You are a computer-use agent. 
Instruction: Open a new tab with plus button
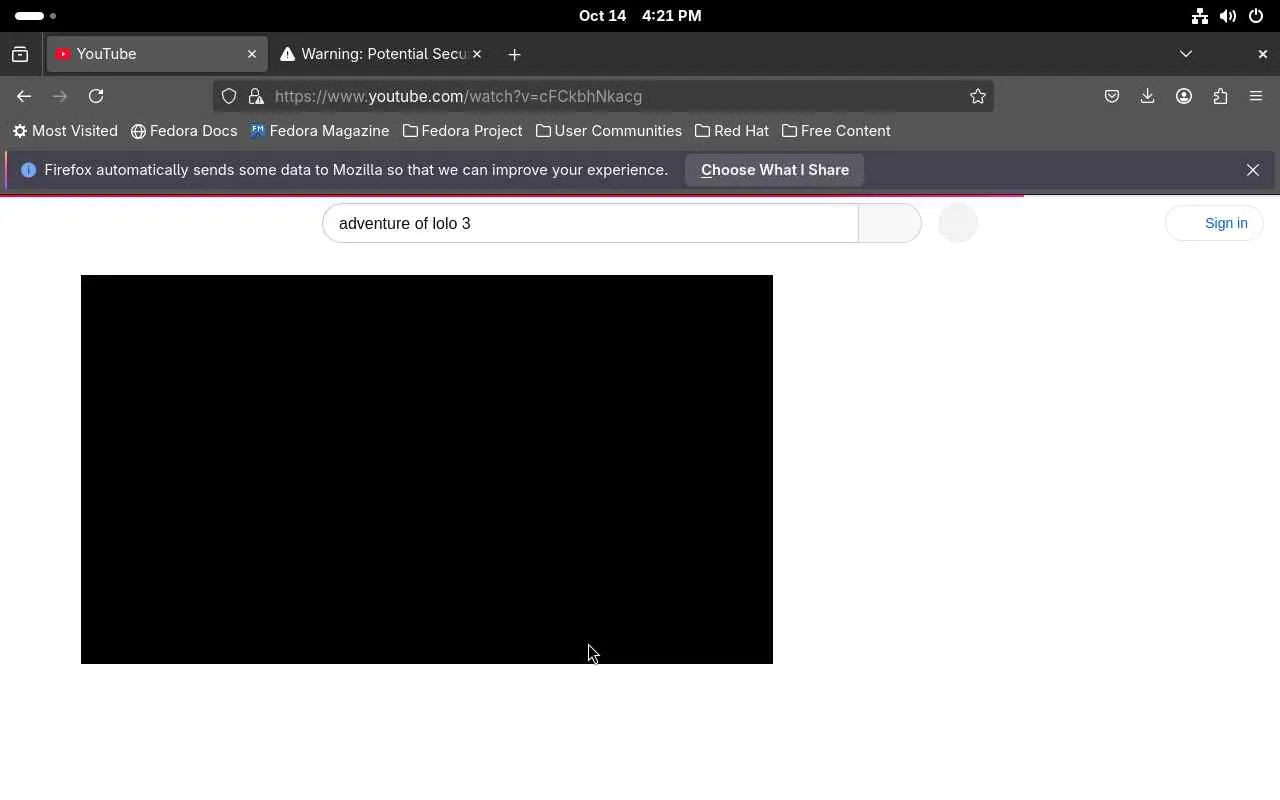point(514,54)
